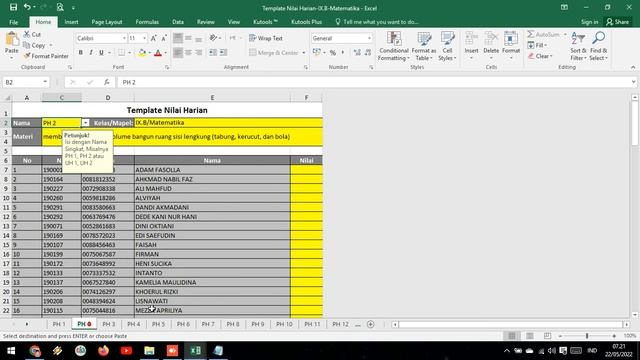
Task: Click the Format cells icon
Action: 511,38
